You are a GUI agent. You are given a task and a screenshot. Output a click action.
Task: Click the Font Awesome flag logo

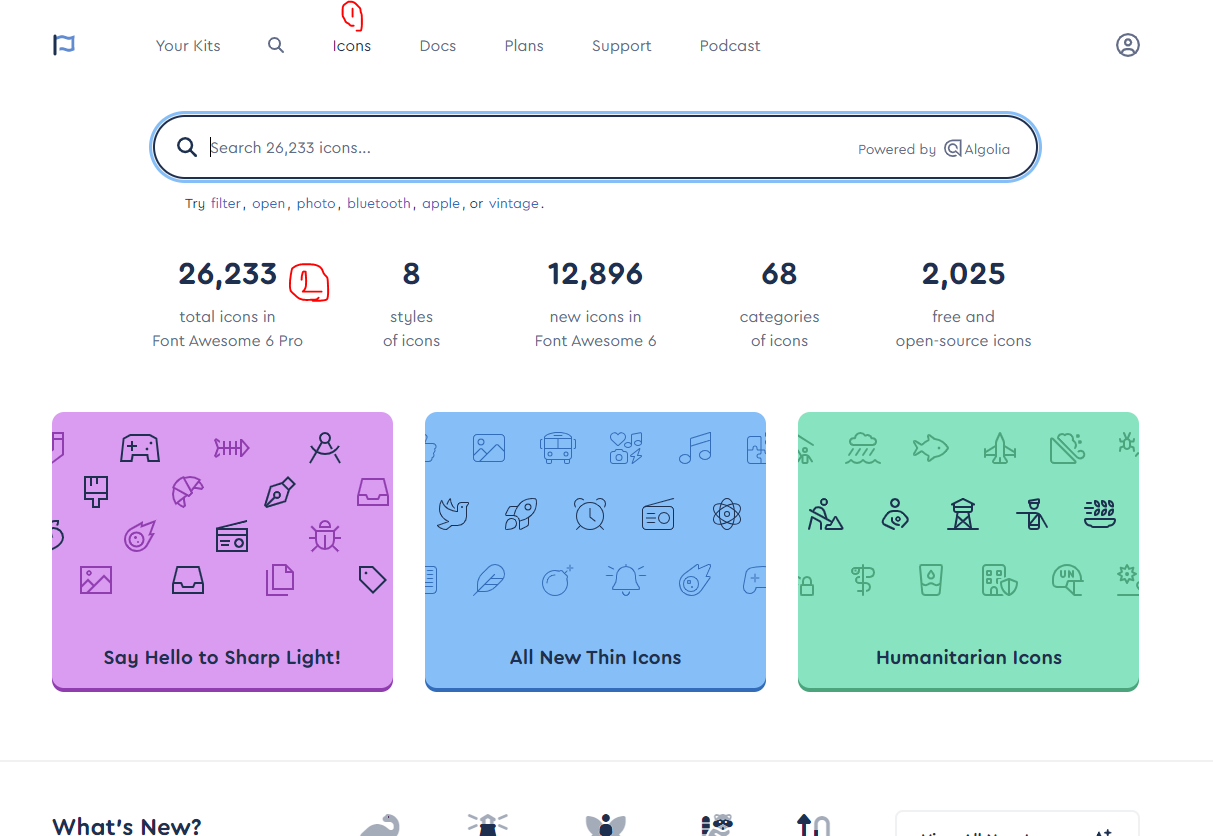[64, 45]
